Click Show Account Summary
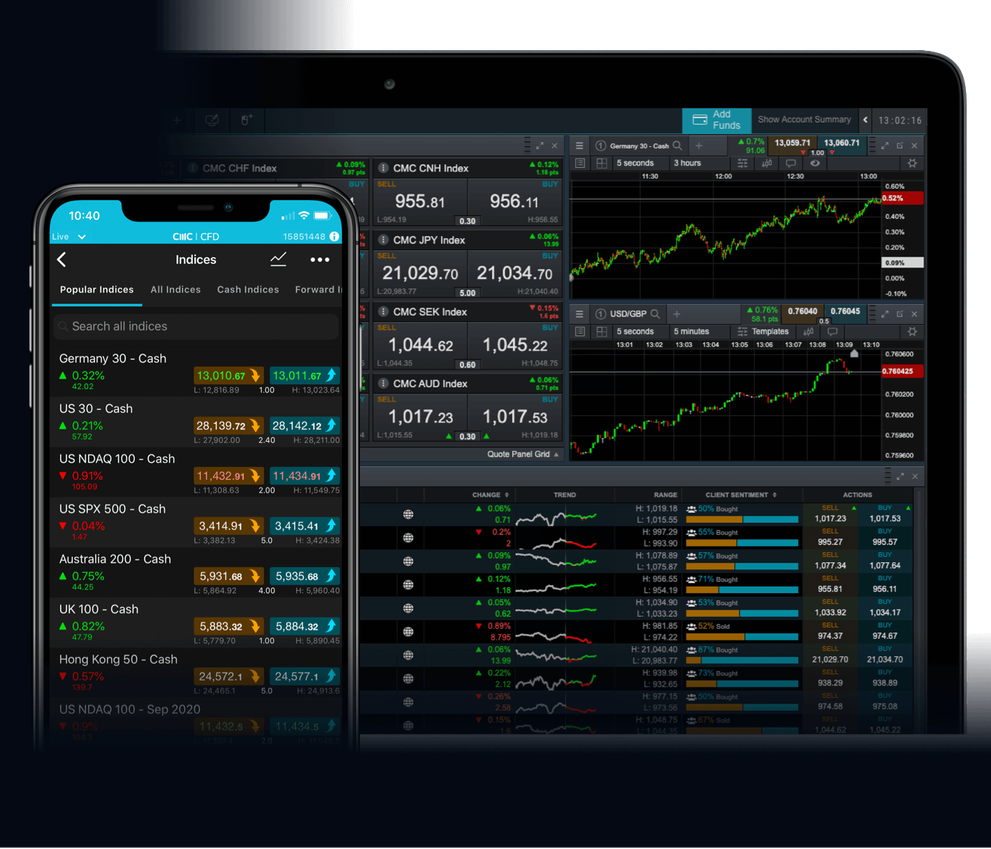This screenshot has height=849, width=991. [x=805, y=119]
